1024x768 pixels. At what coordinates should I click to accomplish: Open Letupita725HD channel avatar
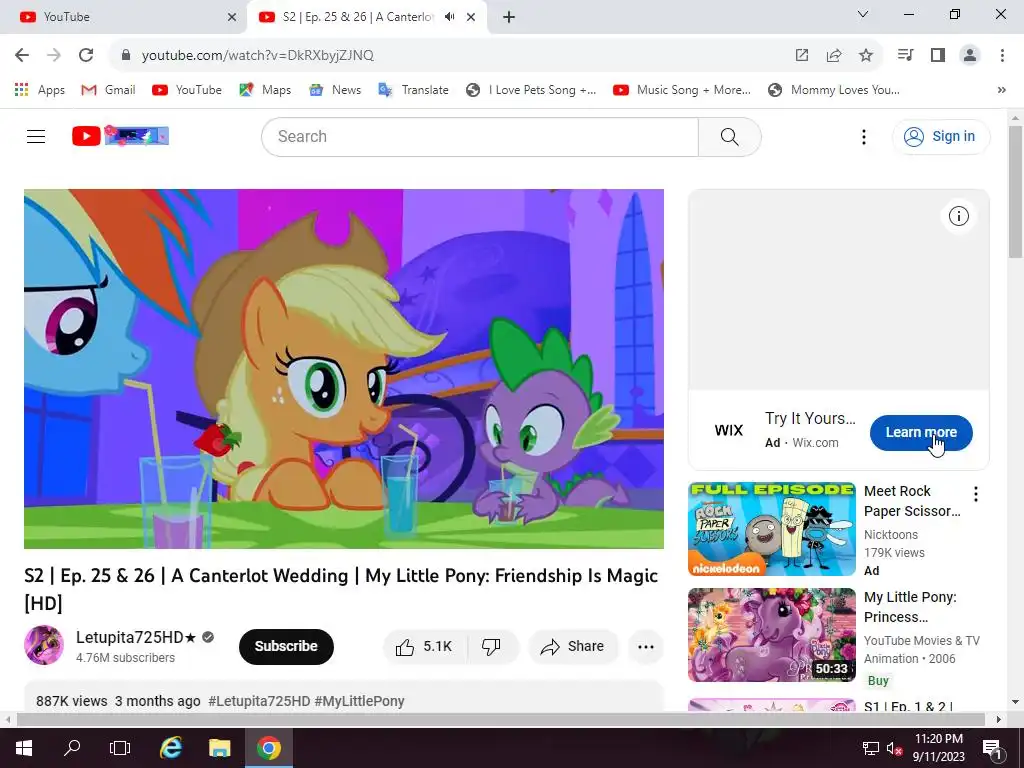pyautogui.click(x=44, y=645)
